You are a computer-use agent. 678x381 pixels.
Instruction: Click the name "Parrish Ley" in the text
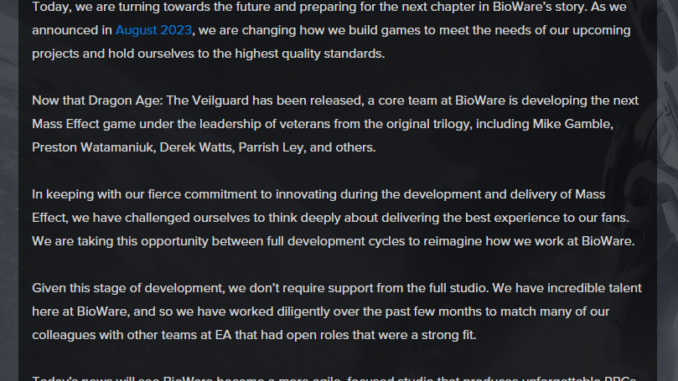click(271, 147)
